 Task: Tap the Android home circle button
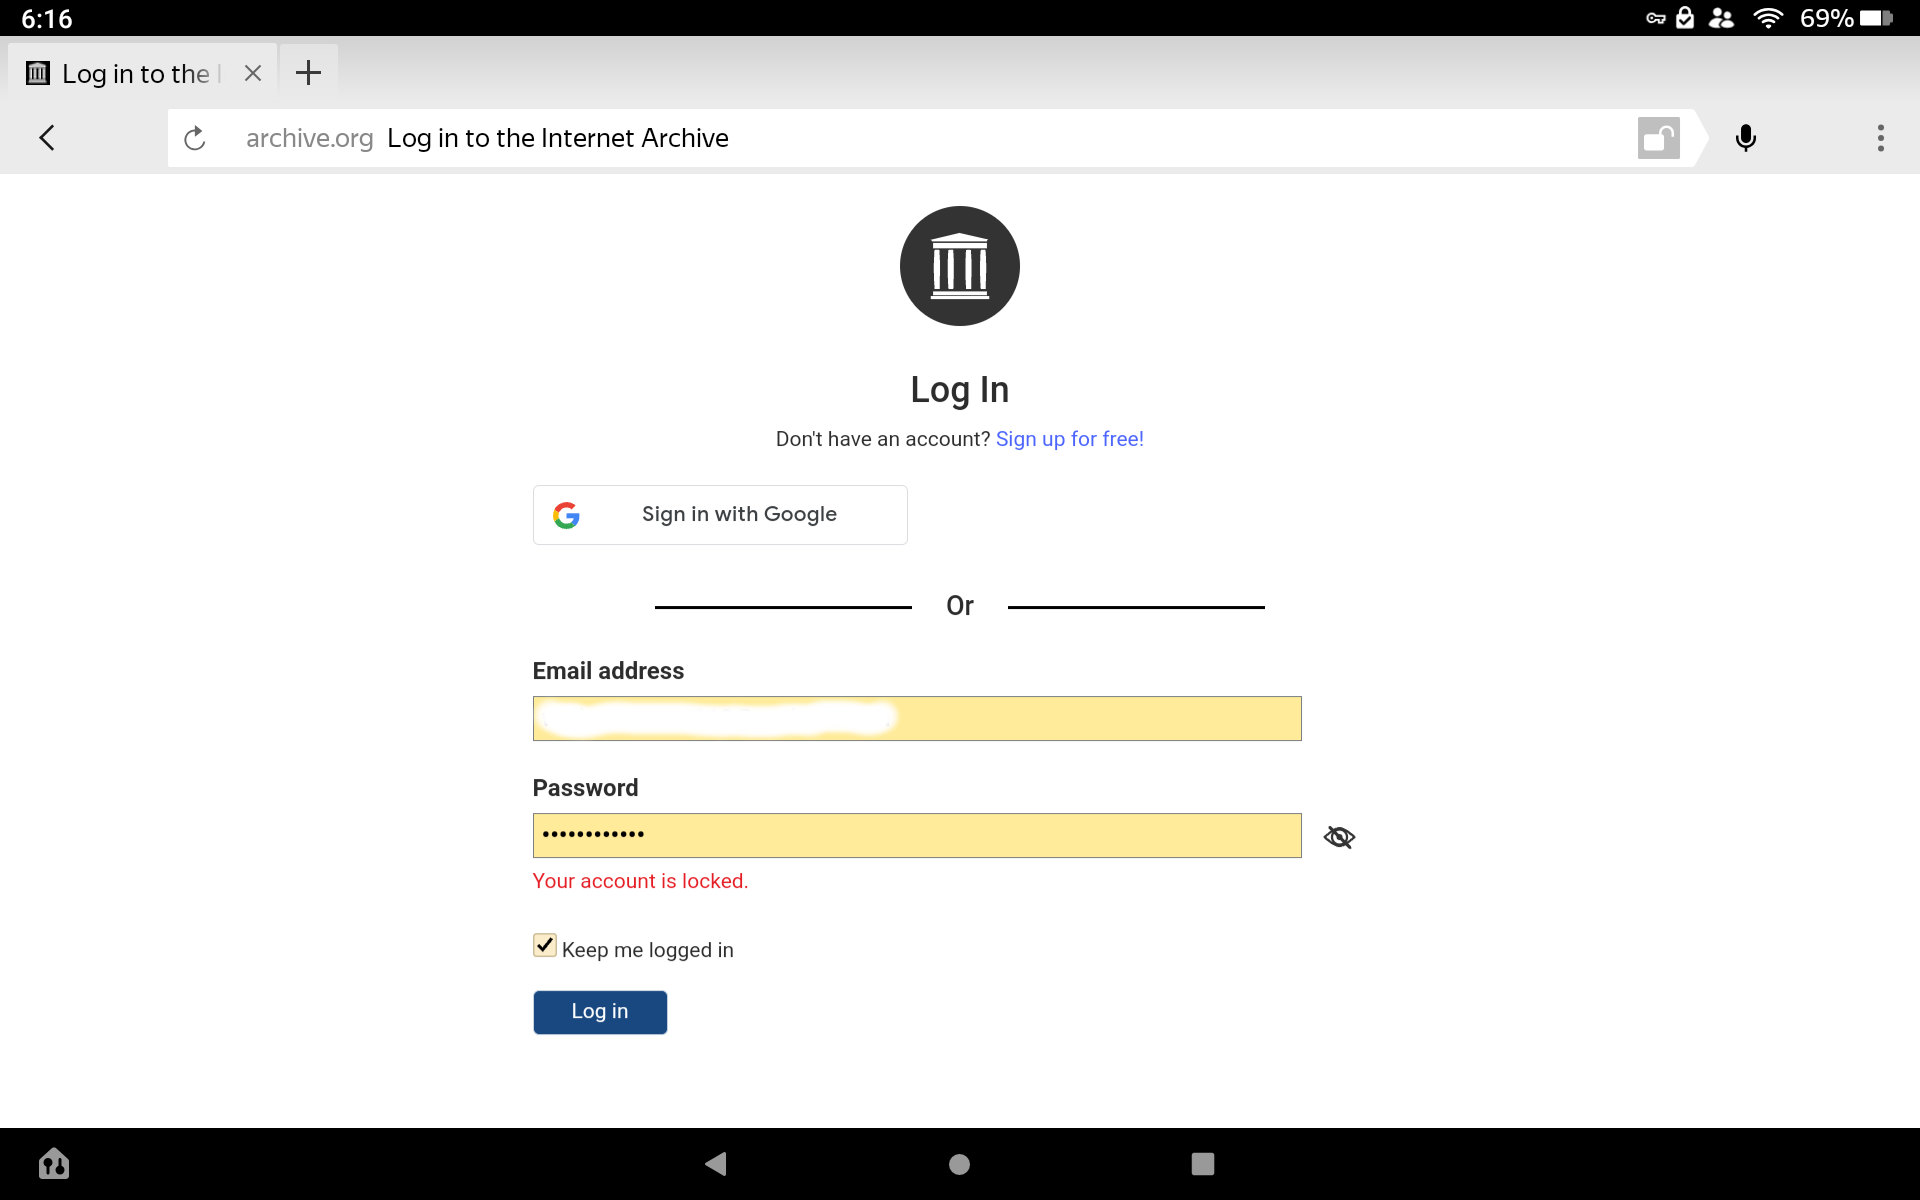coord(959,1164)
